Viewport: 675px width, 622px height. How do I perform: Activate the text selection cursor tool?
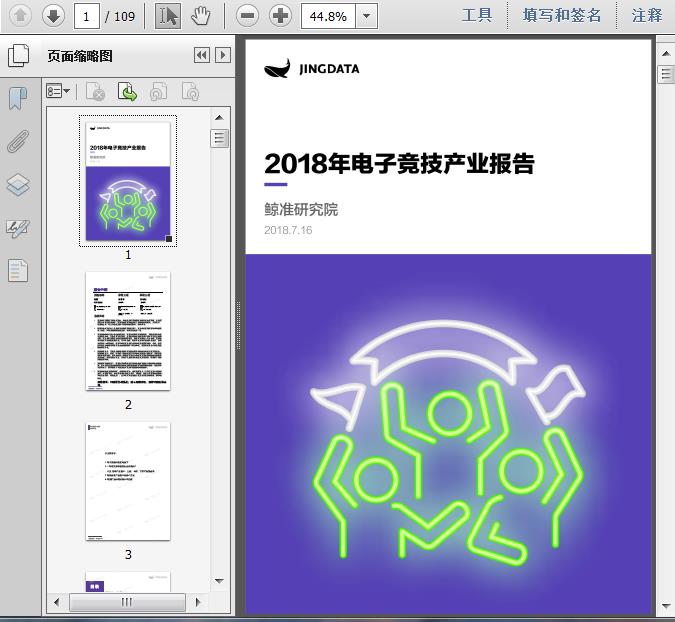[x=168, y=16]
